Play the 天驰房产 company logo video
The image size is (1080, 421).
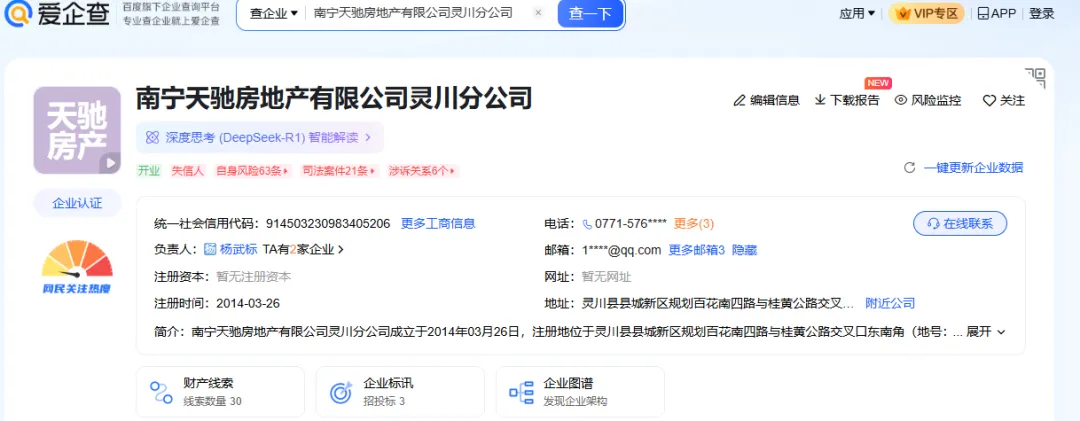click(x=110, y=163)
